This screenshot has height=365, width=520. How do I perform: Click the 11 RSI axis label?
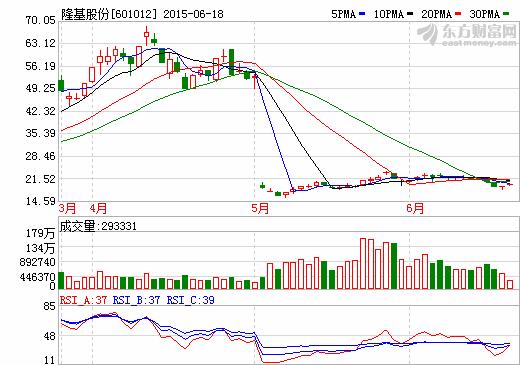pyautogui.click(x=49, y=360)
